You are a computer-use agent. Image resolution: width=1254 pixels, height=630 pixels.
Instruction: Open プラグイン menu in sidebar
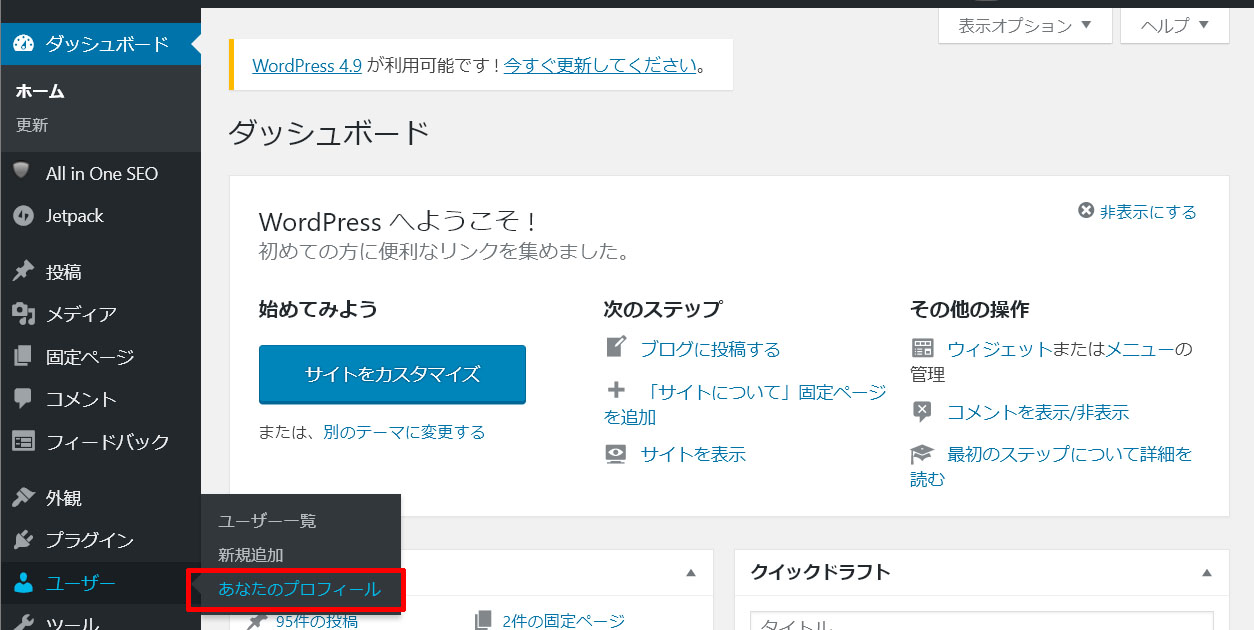click(x=100, y=540)
